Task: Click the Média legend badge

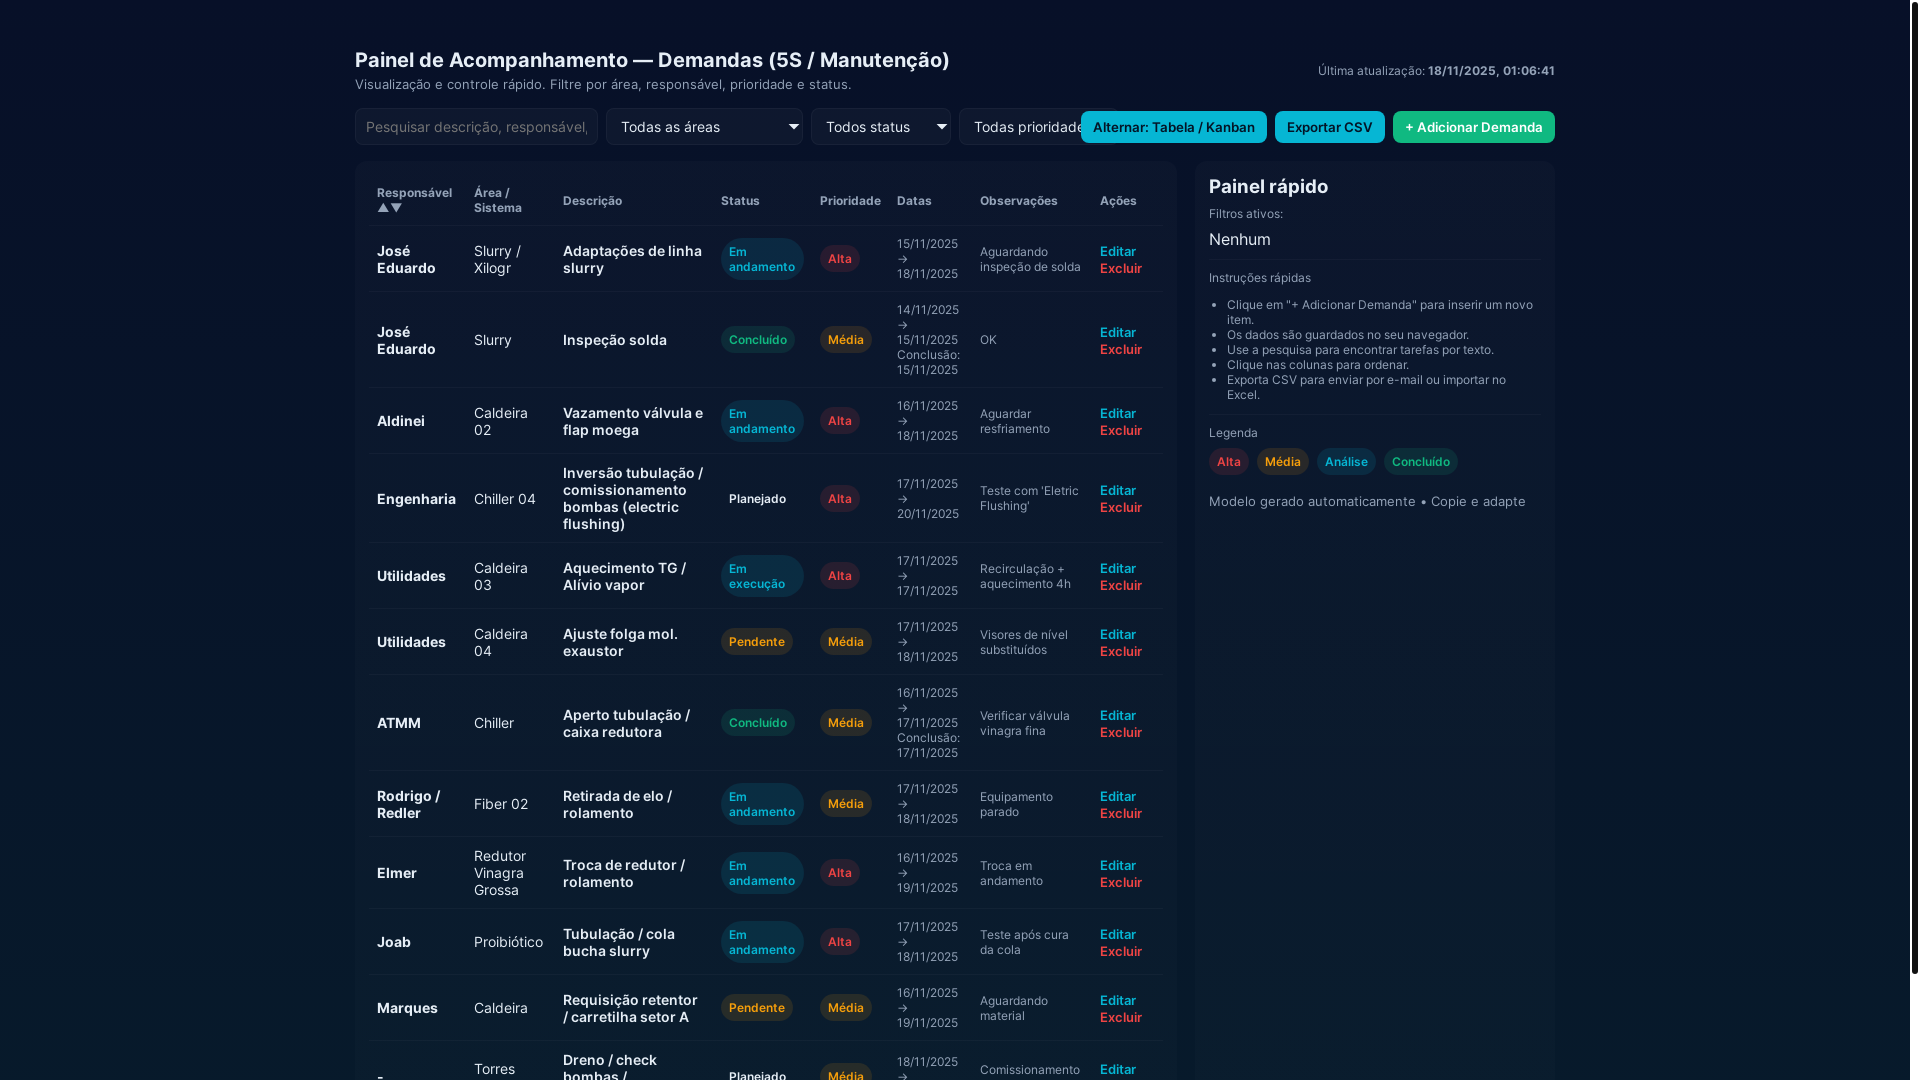Action: coord(1282,461)
